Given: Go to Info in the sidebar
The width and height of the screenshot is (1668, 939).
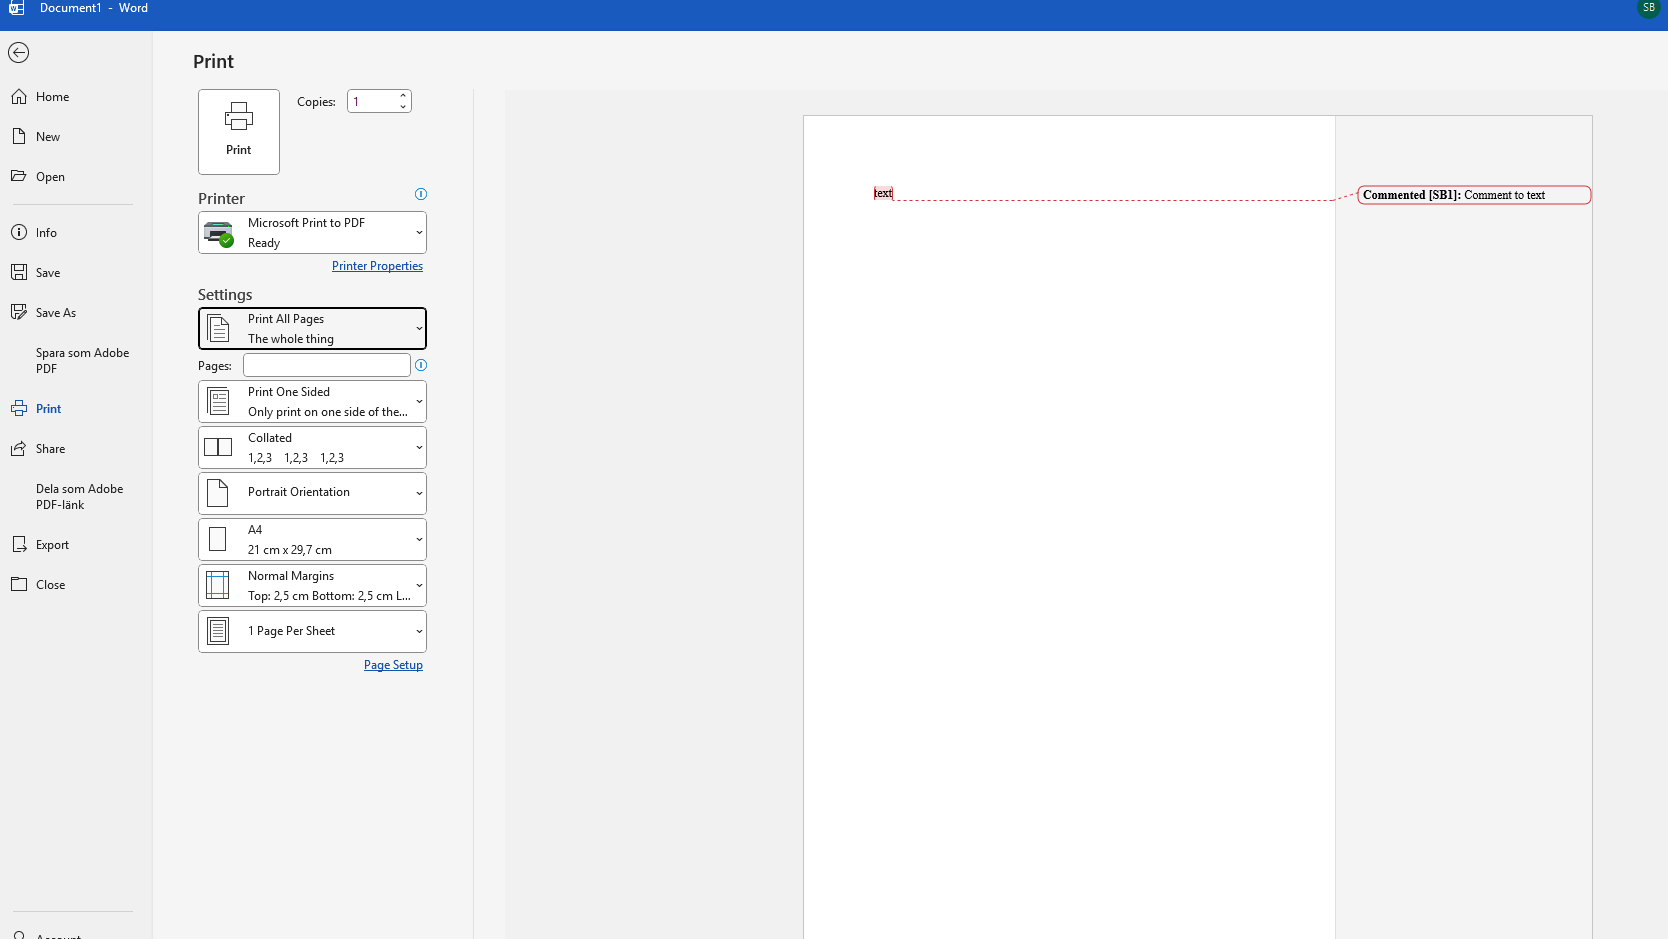Looking at the screenshot, I should 76,233.
